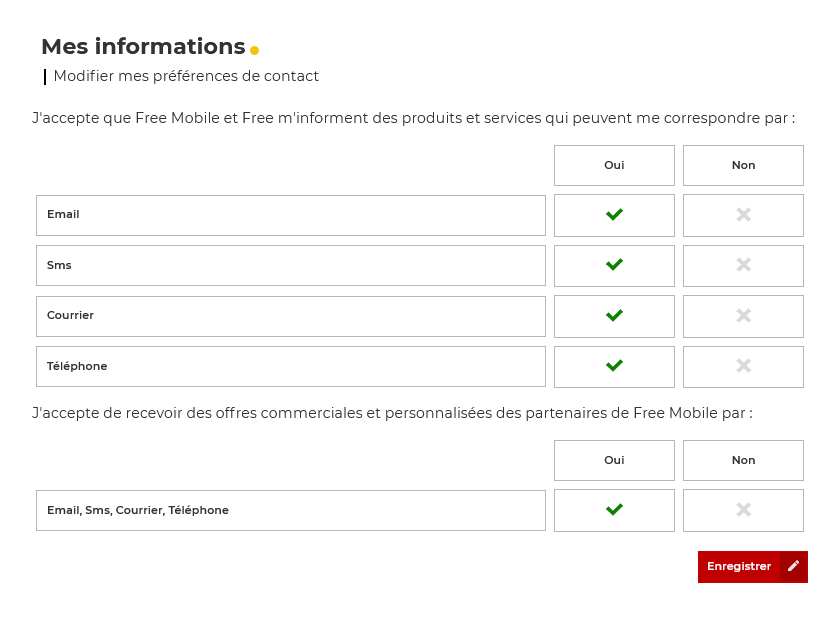Click the partners section Non header
This screenshot has height=624, width=840.
[x=743, y=460]
